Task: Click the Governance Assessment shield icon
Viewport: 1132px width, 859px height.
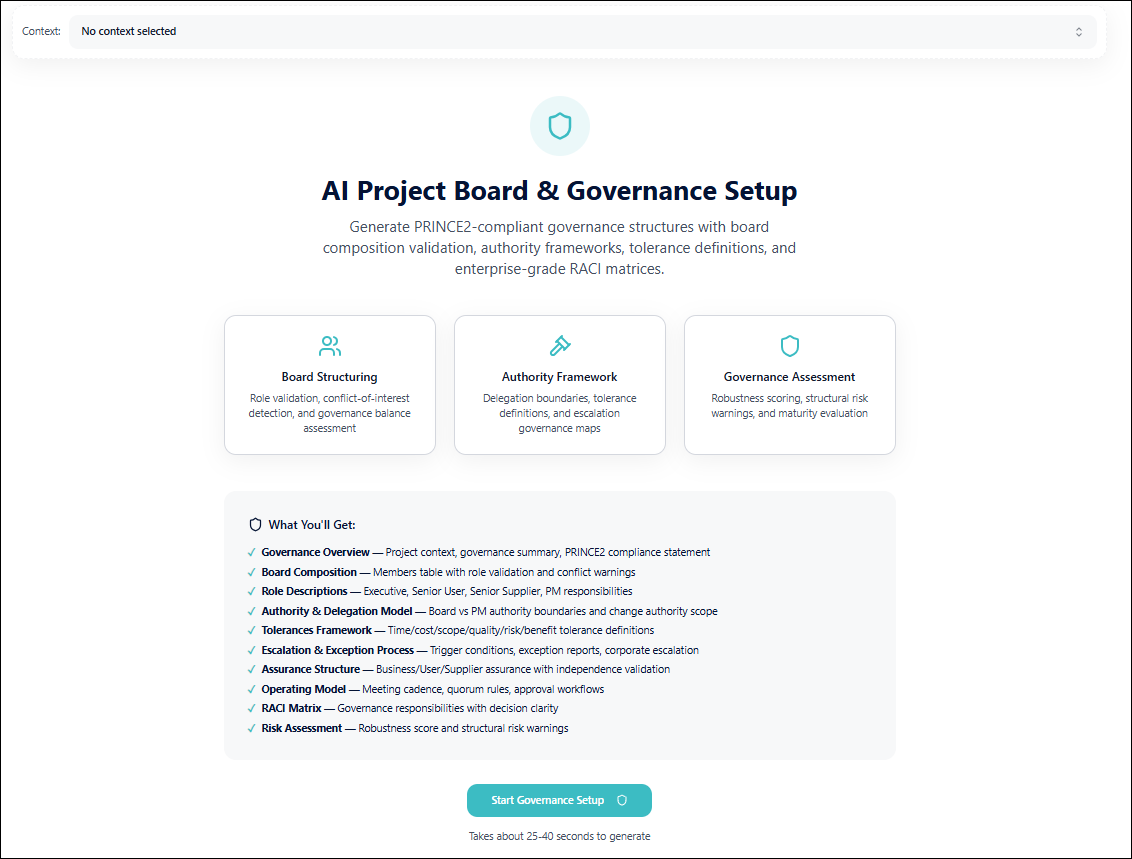Action: [790, 346]
